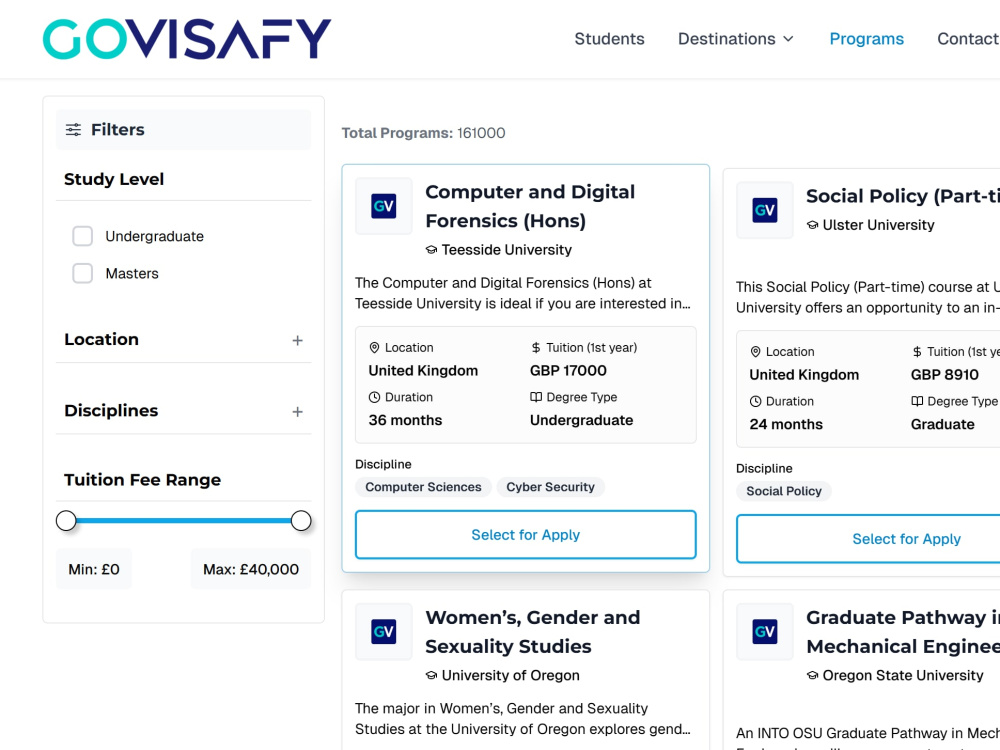Expand the Location filter section
This screenshot has height=750, width=1000.
coord(297,341)
